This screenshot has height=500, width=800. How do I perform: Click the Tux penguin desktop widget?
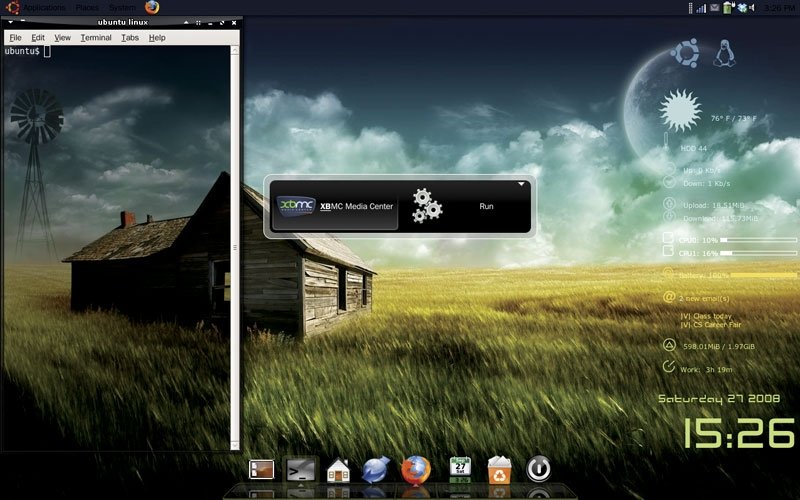tap(724, 54)
